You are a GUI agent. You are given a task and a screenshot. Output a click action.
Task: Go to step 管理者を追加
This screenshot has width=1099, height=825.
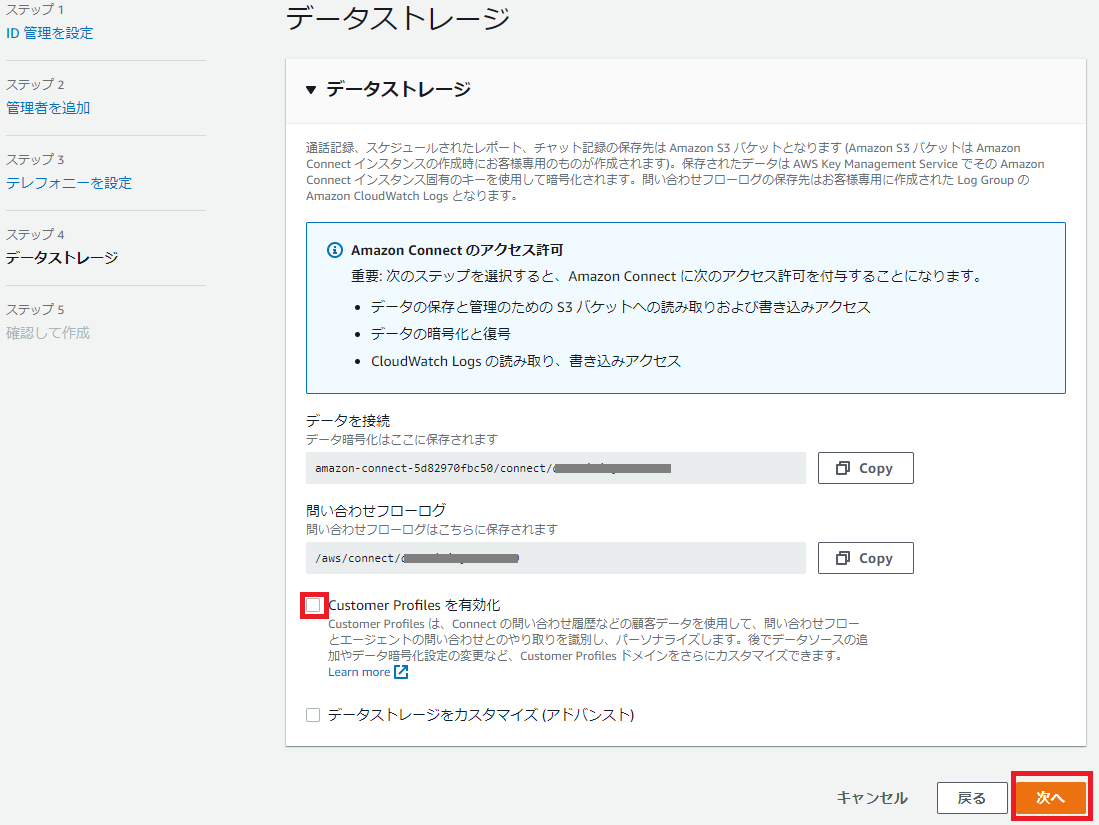pyautogui.click(x=48, y=108)
